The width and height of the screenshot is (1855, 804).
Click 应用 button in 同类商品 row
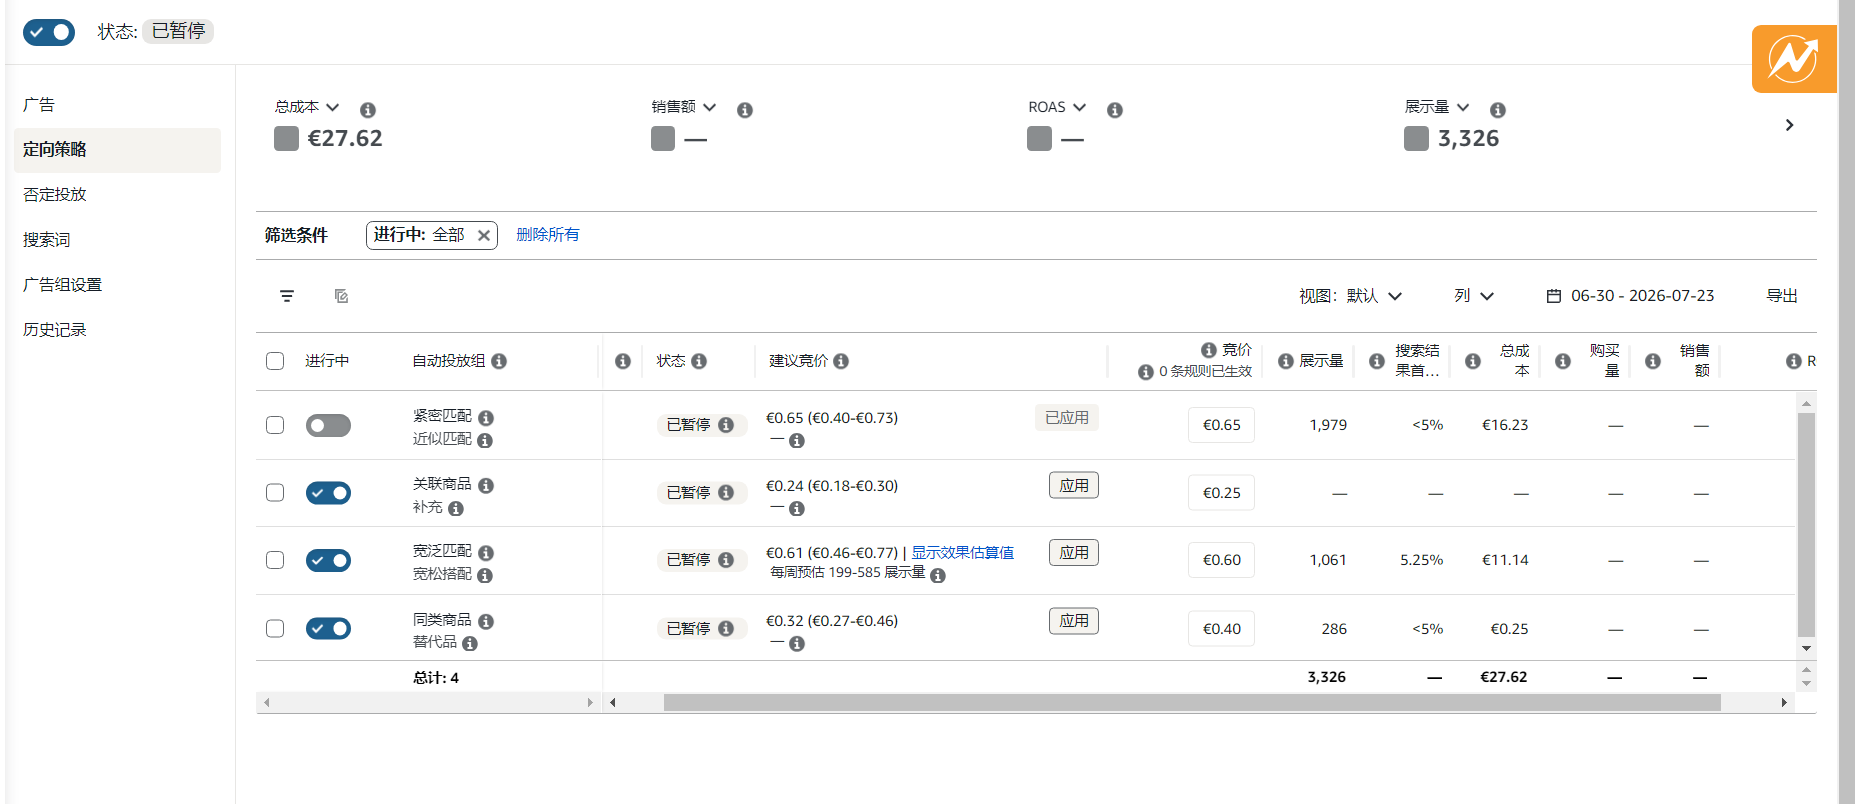tap(1074, 621)
